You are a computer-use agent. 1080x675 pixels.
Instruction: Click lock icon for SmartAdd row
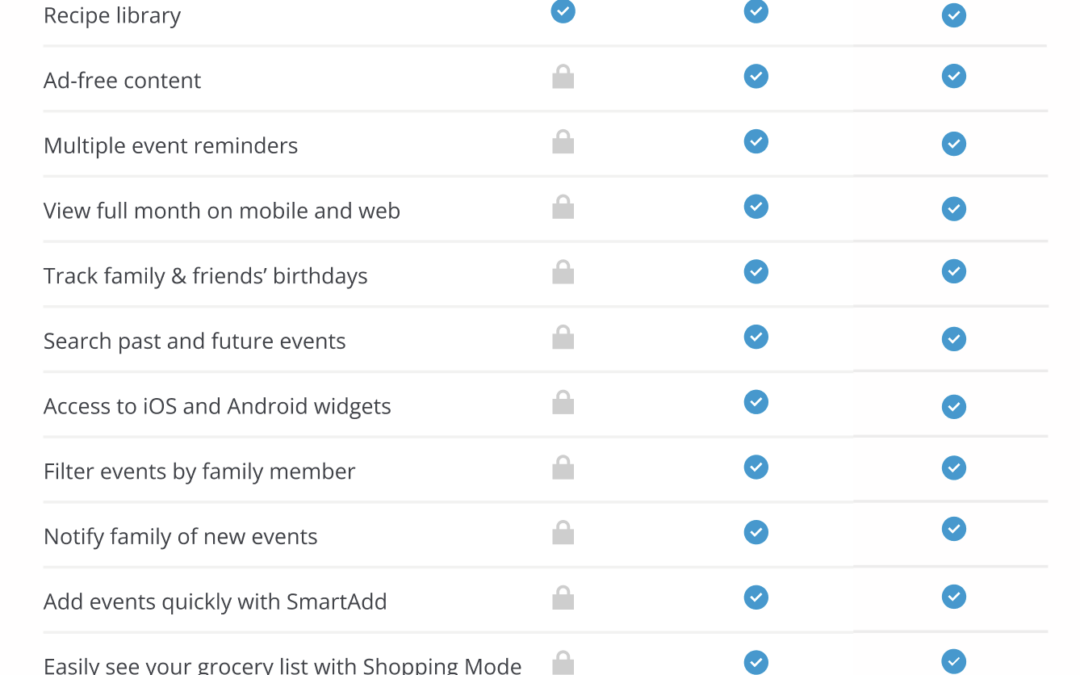point(563,598)
